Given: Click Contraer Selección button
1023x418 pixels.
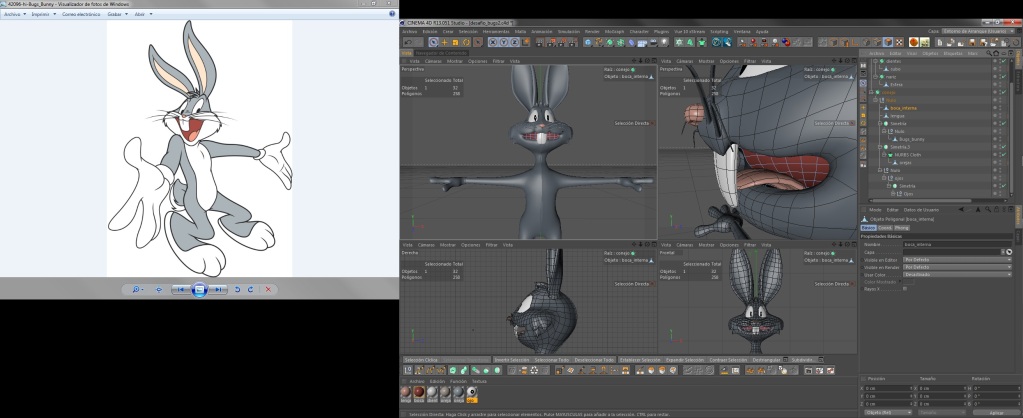Looking at the screenshot, I should (x=729, y=360).
